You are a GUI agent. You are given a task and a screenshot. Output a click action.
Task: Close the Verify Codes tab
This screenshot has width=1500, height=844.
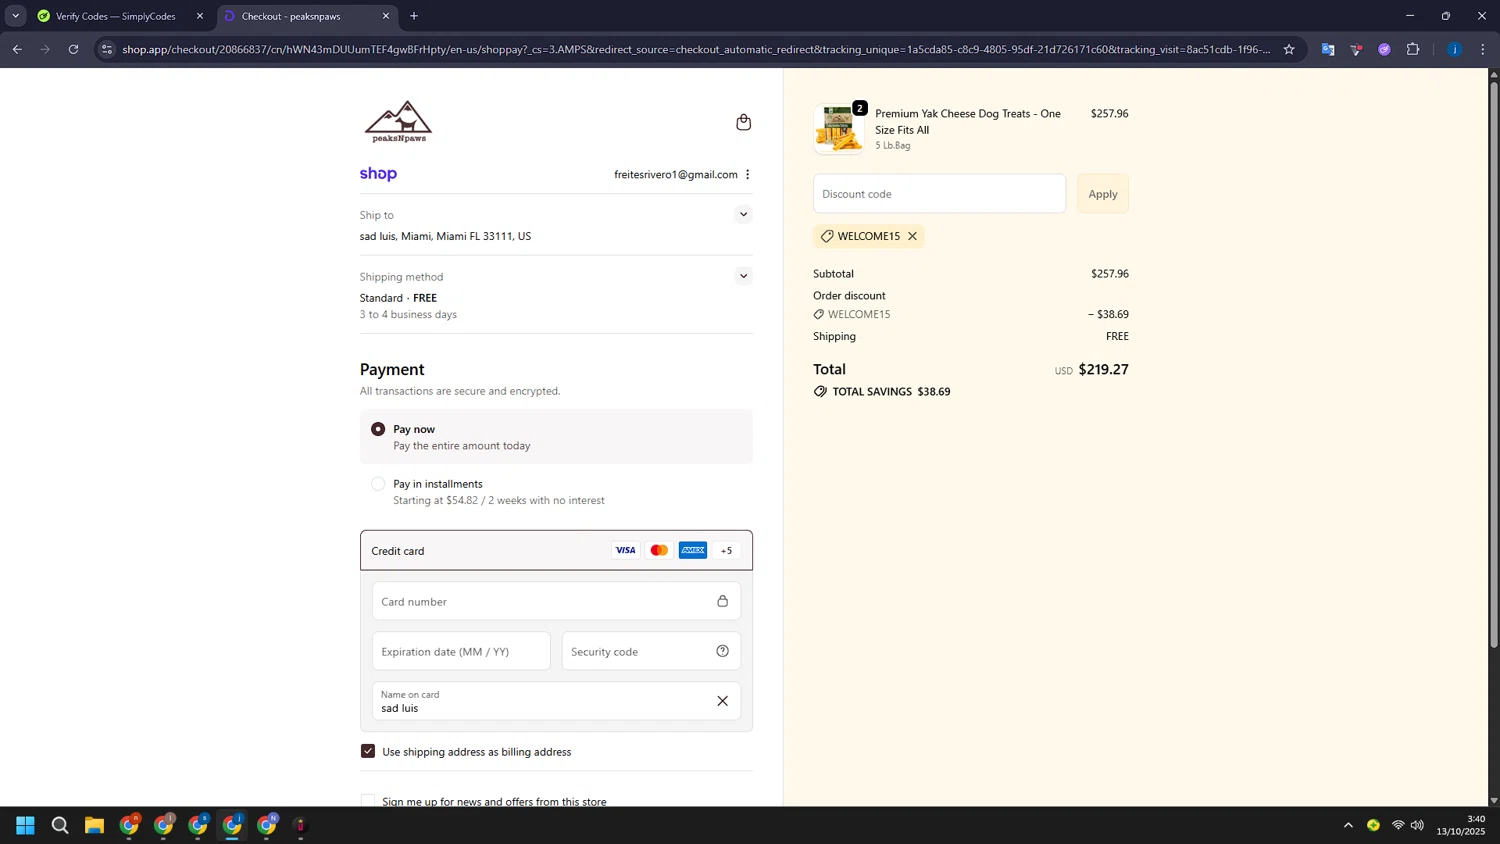tap(199, 16)
